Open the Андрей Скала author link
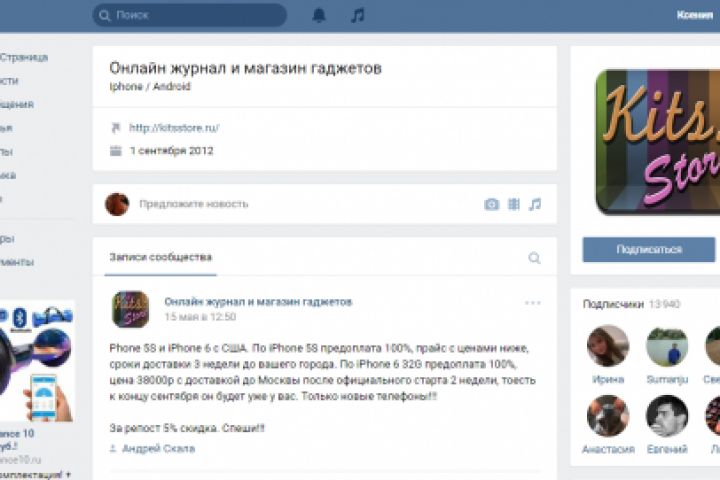 click(x=158, y=448)
